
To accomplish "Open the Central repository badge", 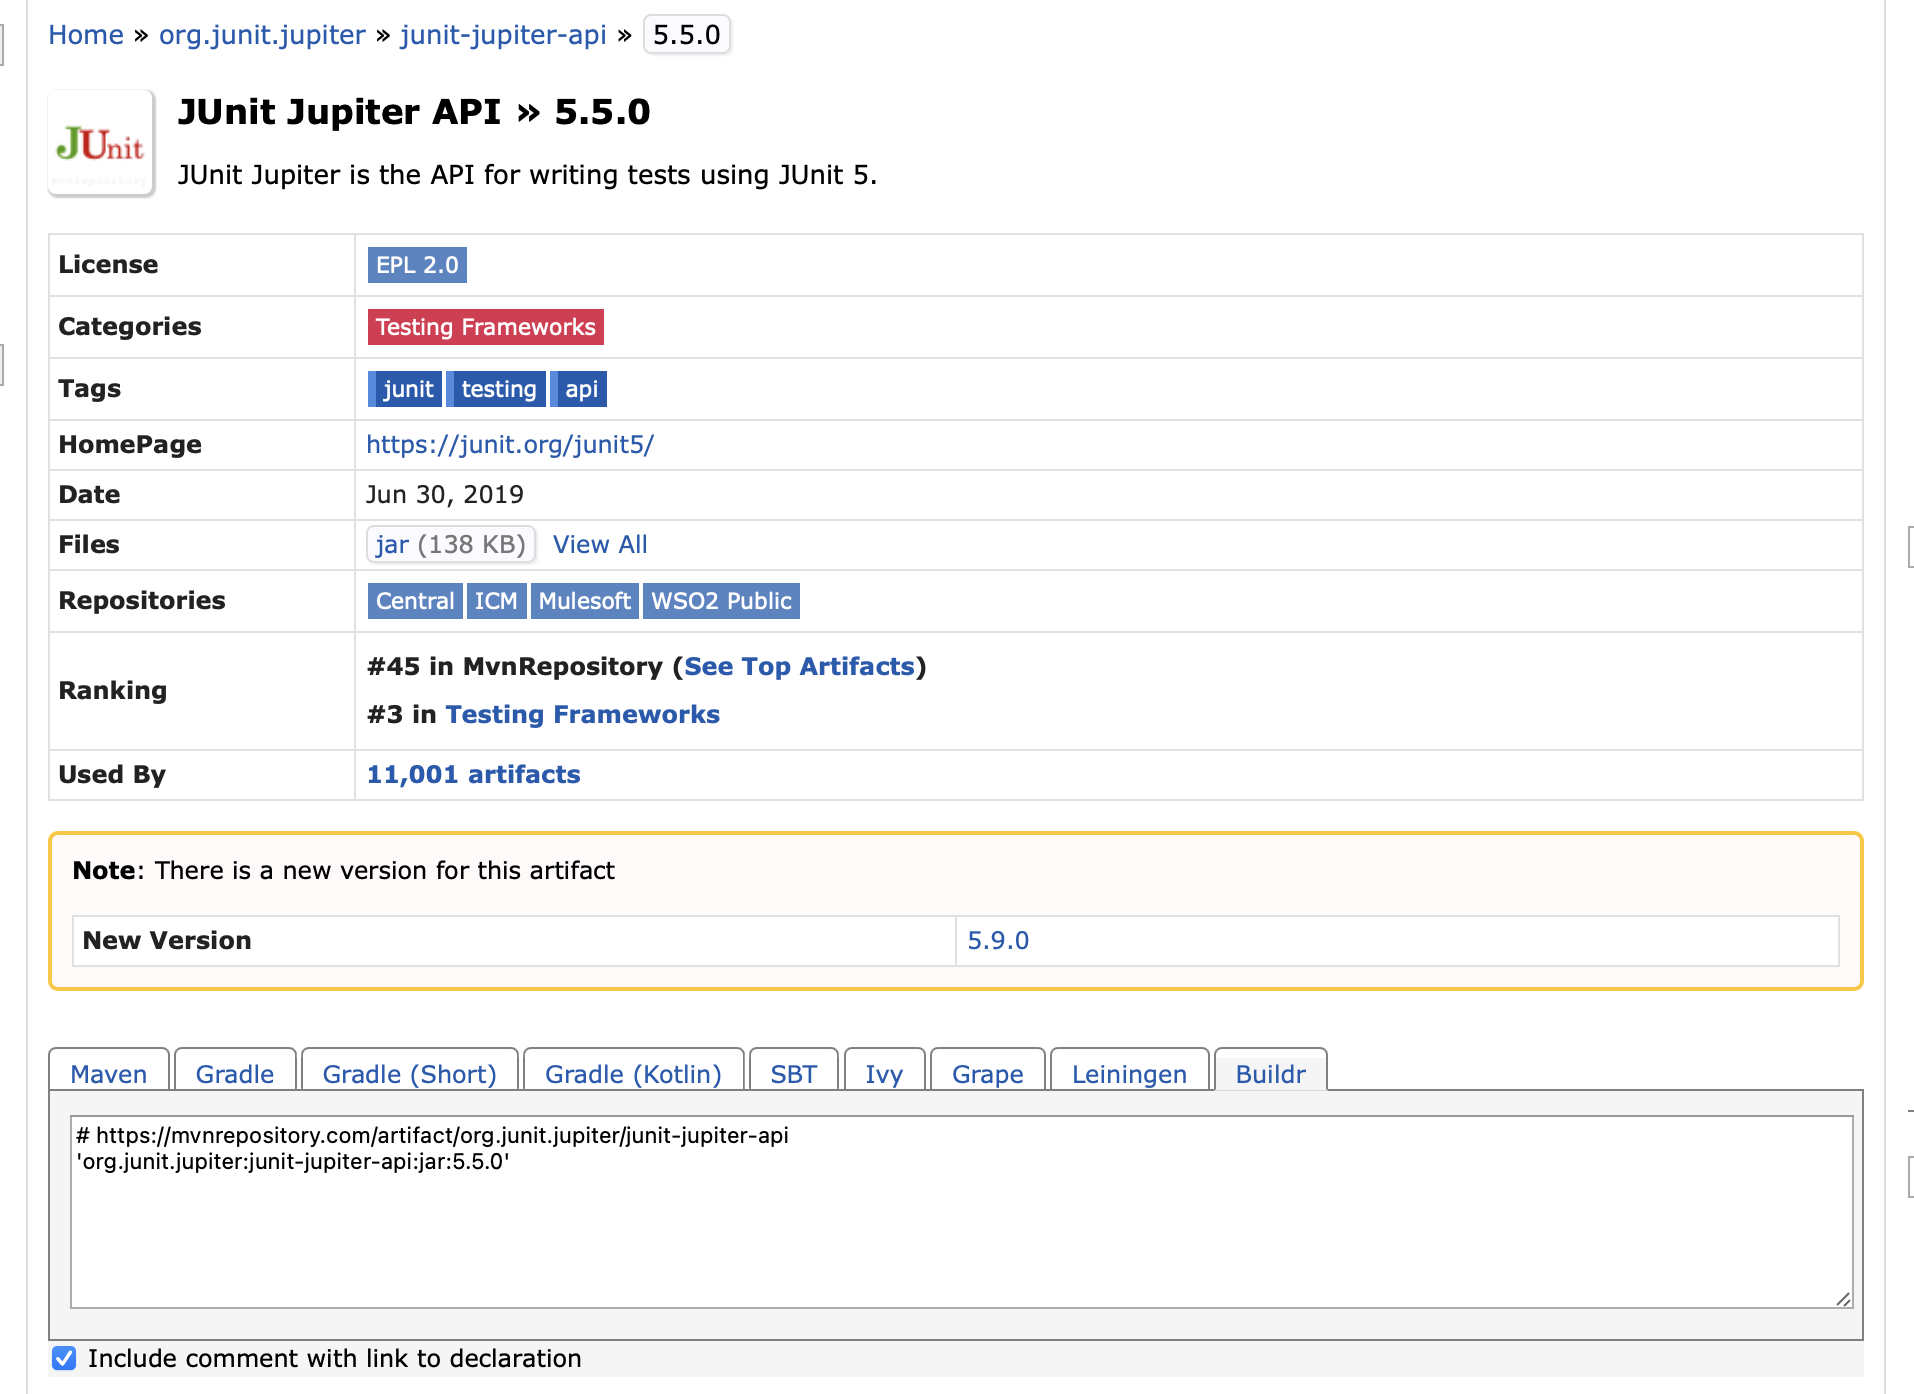I will tap(415, 601).
